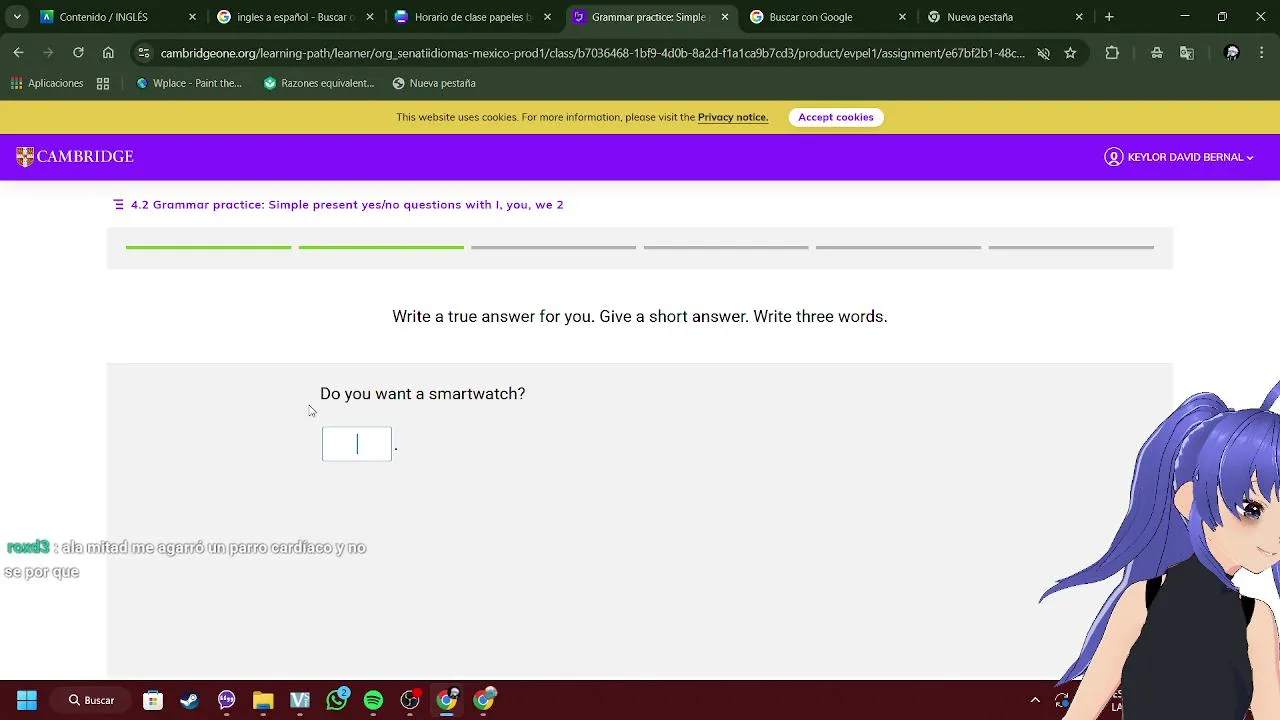Viewport: 1280px width, 720px height.
Task: Open the Aplicaciones bookmarks shortcut
Action: [x=46, y=83]
